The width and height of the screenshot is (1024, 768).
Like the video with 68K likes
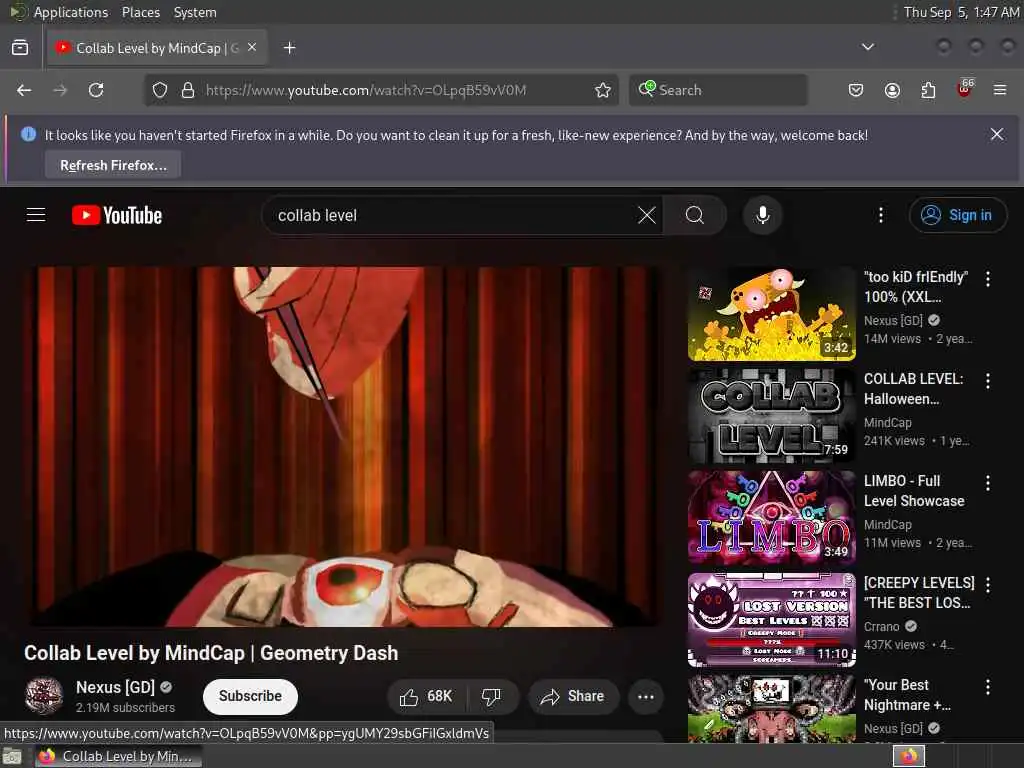click(x=426, y=697)
